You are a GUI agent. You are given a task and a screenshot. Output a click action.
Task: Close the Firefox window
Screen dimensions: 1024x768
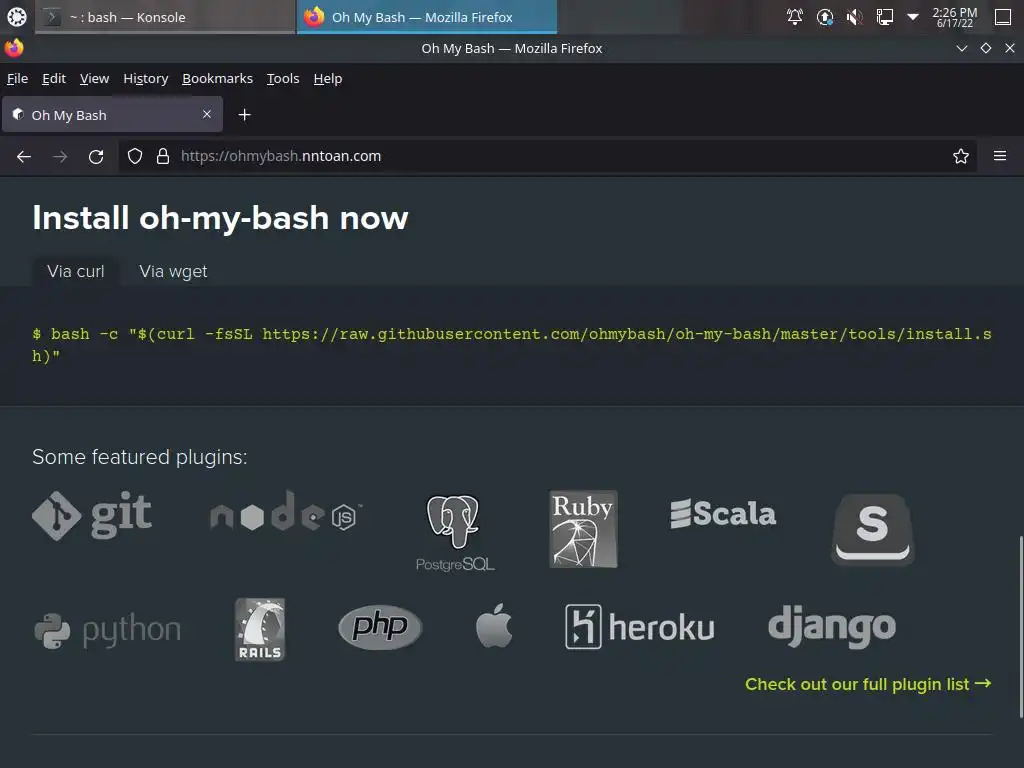pyautogui.click(x=1010, y=48)
